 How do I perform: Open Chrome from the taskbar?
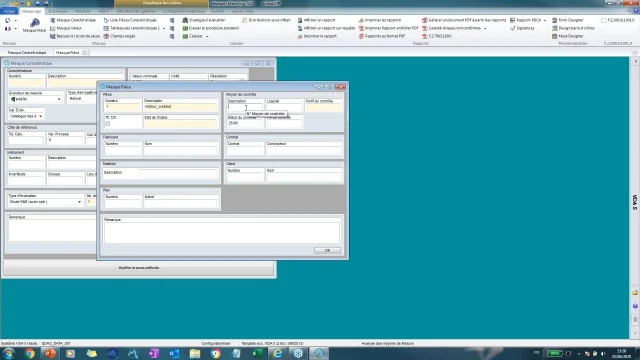tap(30, 353)
